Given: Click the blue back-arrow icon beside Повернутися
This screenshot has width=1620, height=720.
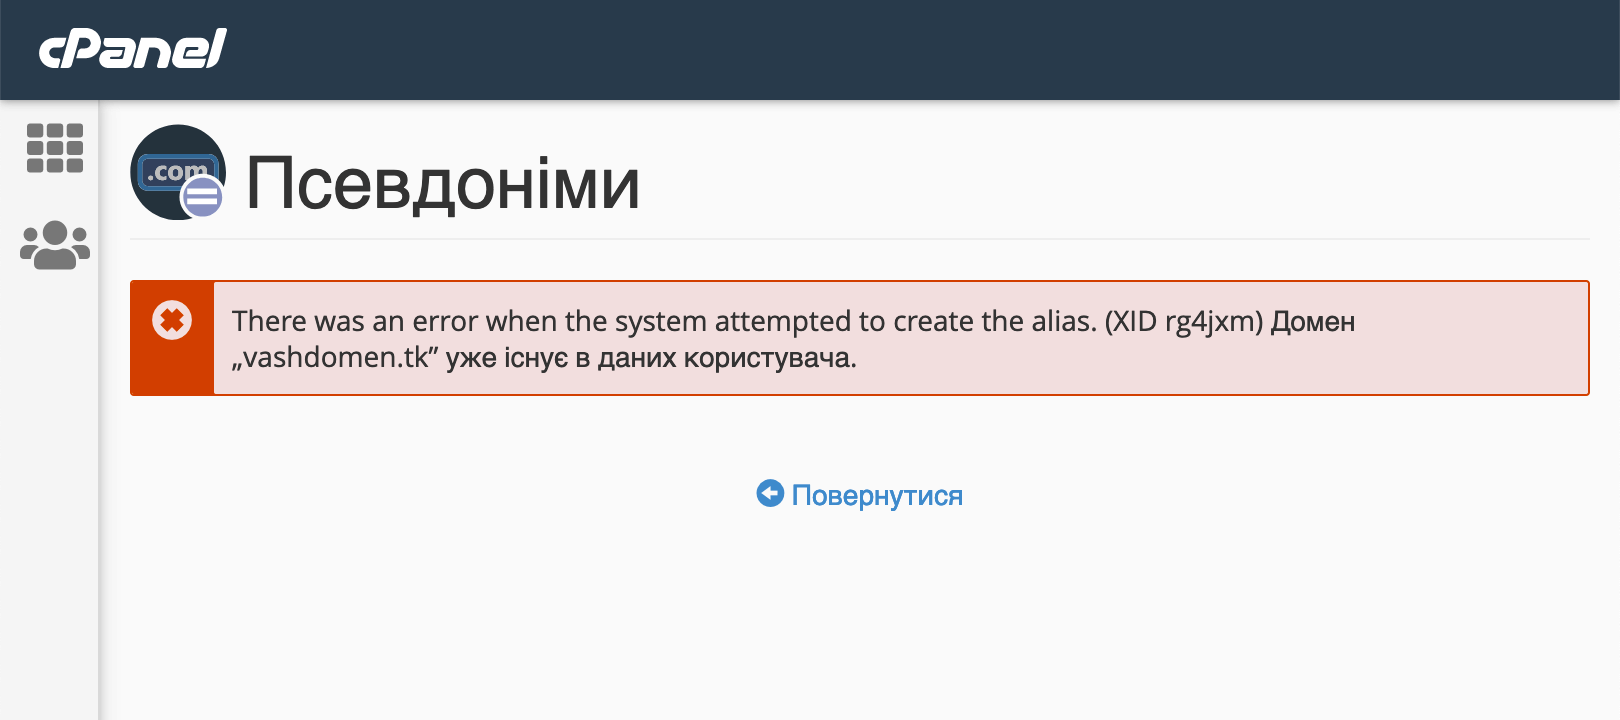Looking at the screenshot, I should click(769, 494).
